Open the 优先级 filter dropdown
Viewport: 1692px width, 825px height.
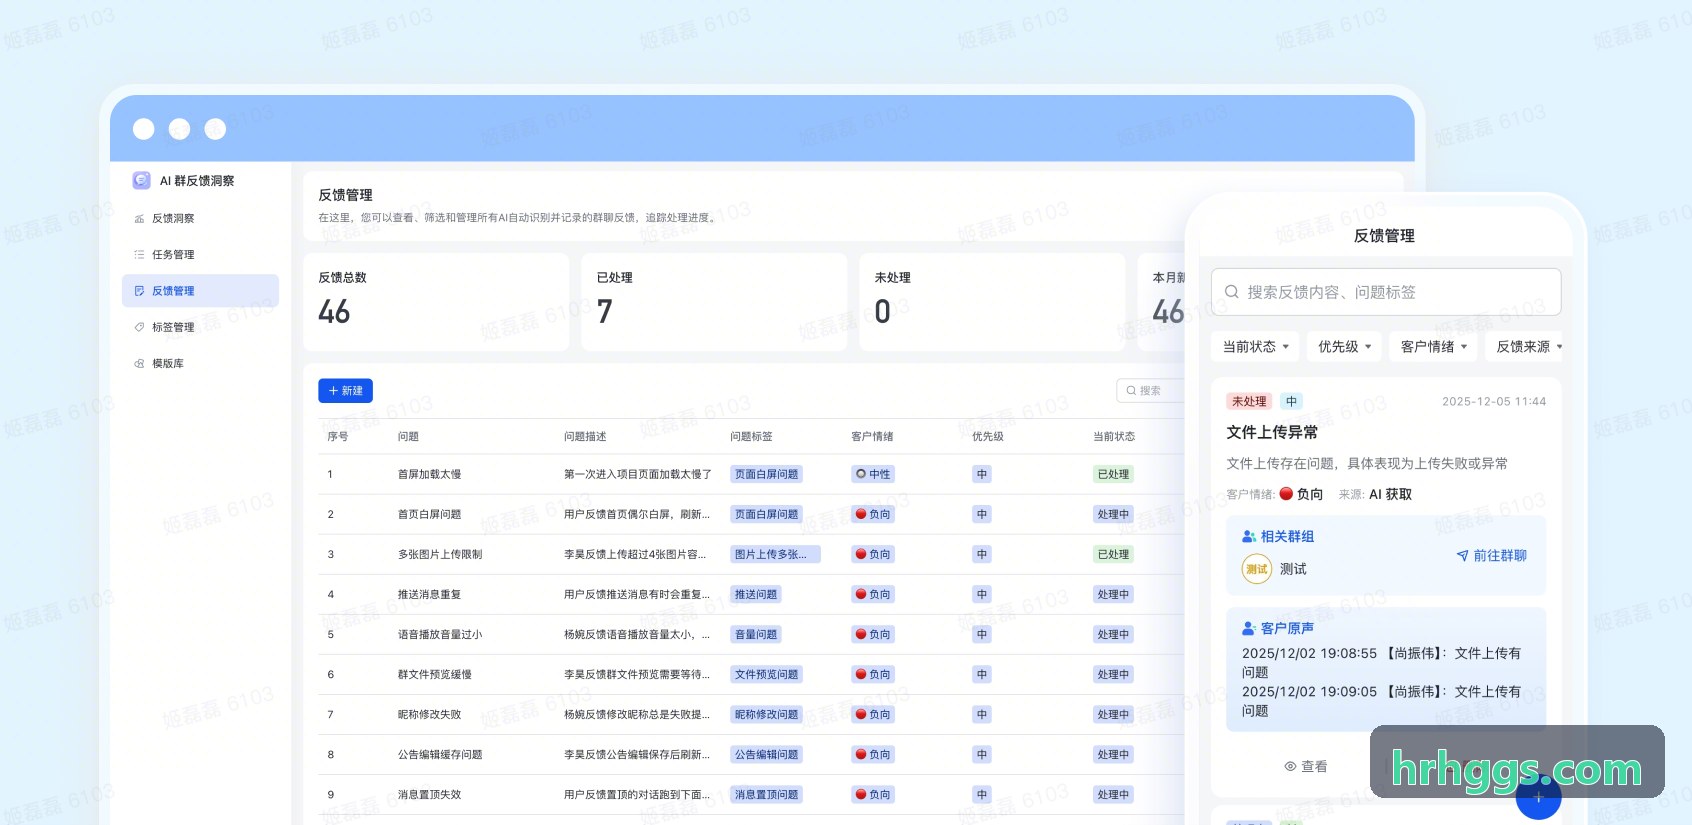pos(1344,347)
